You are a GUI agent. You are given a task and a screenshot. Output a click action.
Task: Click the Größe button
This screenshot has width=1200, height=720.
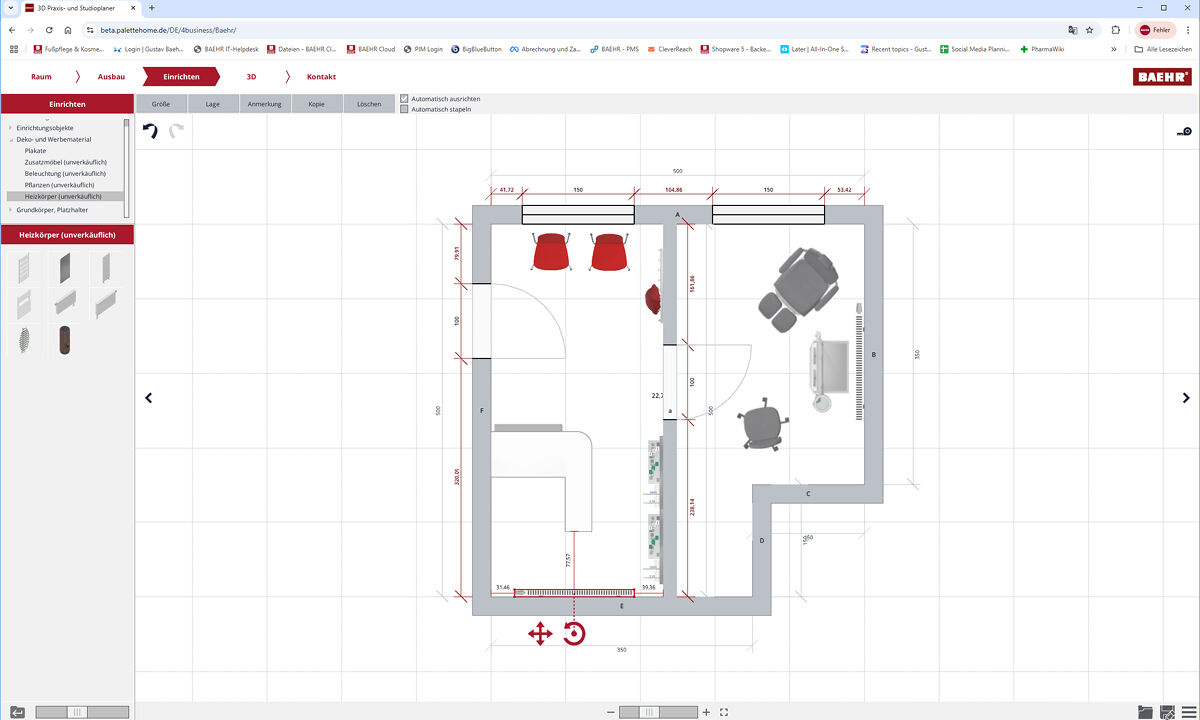(x=159, y=103)
